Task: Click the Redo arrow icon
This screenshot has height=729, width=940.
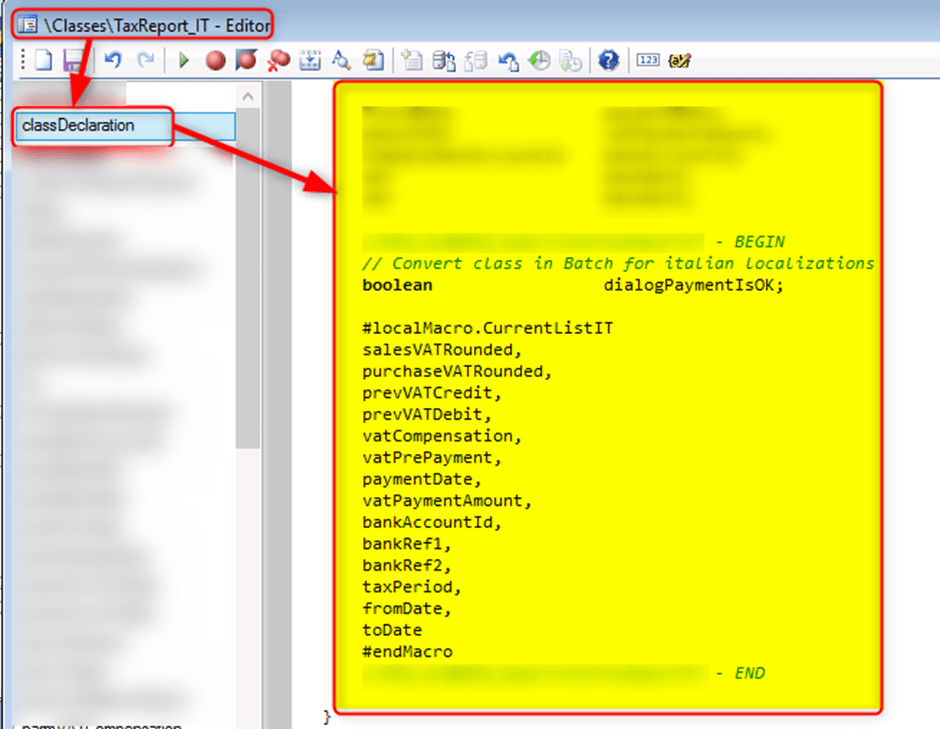Action: 146,61
